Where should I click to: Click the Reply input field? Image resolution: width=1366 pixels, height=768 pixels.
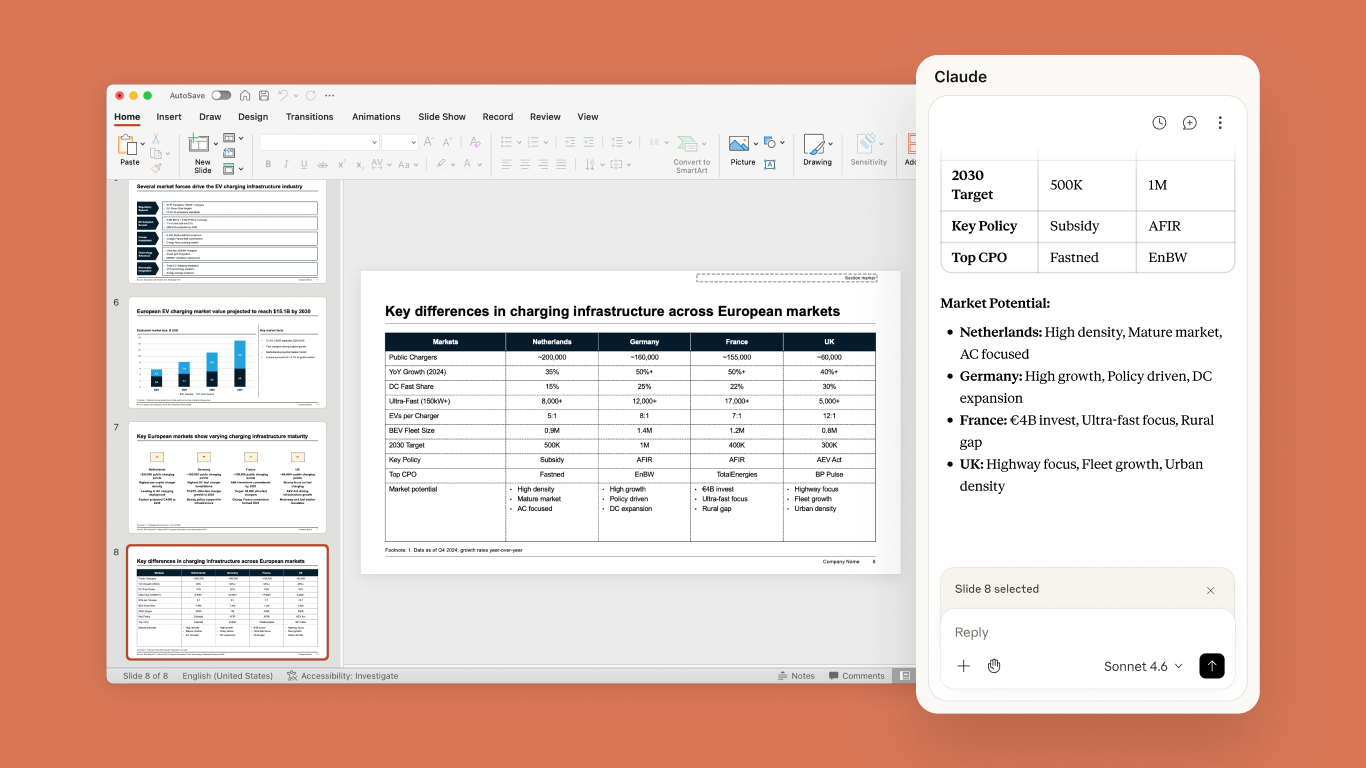click(1087, 632)
